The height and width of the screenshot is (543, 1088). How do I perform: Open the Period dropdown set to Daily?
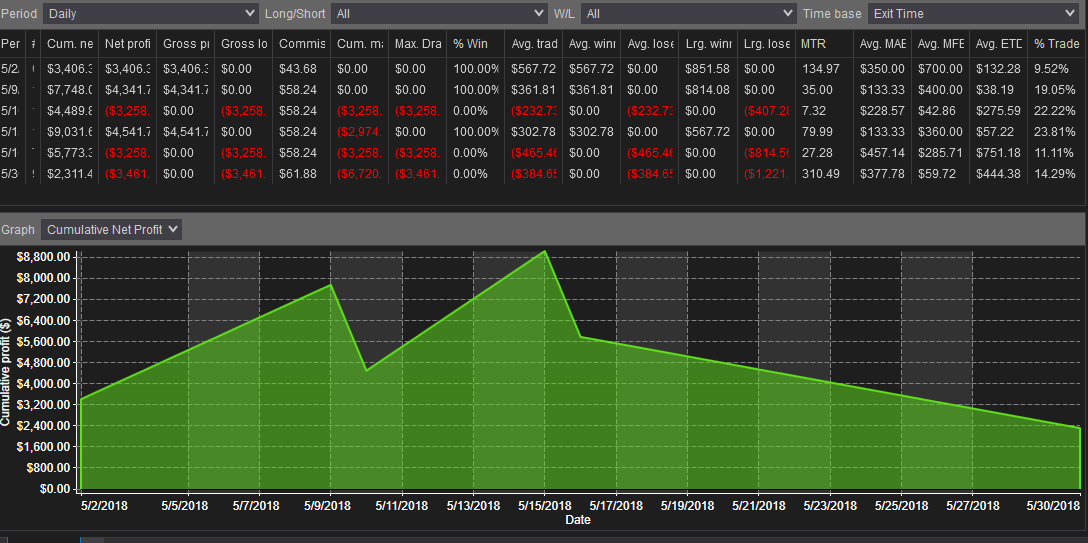pos(151,13)
